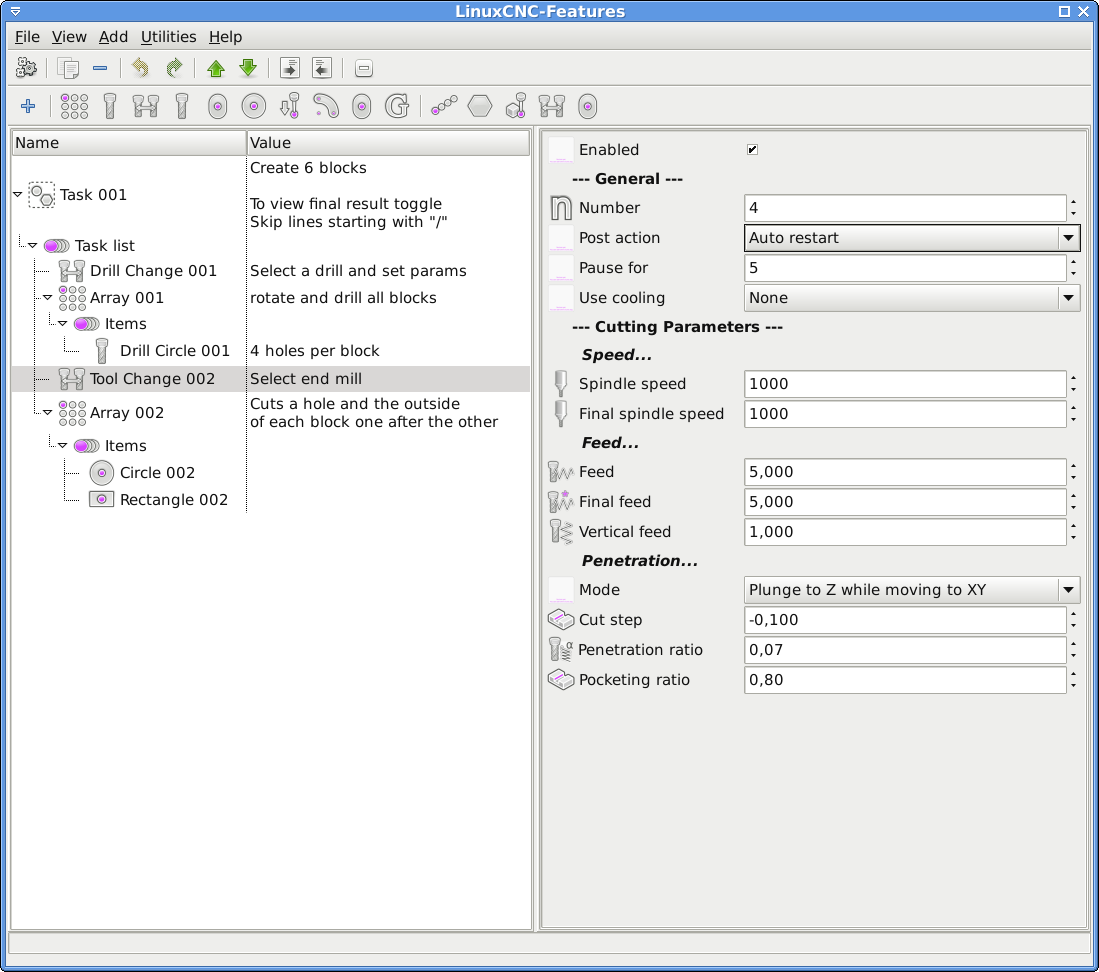Click the concentric circle feature icon
Image resolution: width=1099 pixels, height=972 pixels.
tap(254, 107)
